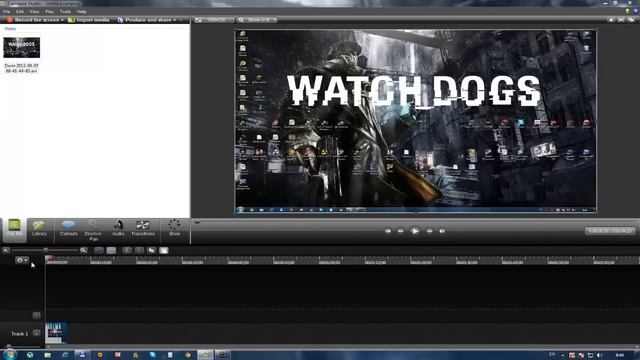Open the Zoom-n-Pan tab
This screenshot has width=640, height=360.
[93, 230]
